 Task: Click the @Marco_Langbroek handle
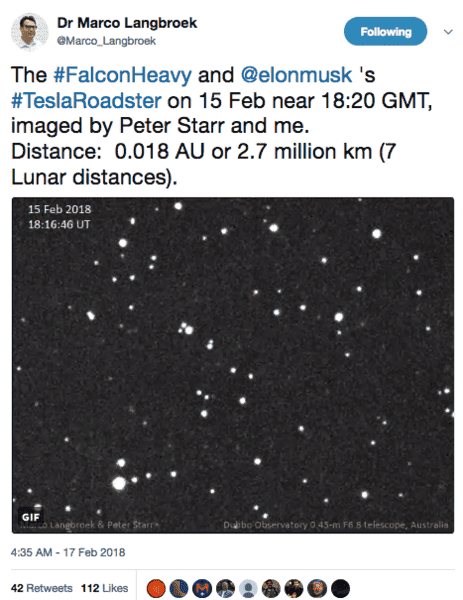pos(106,41)
